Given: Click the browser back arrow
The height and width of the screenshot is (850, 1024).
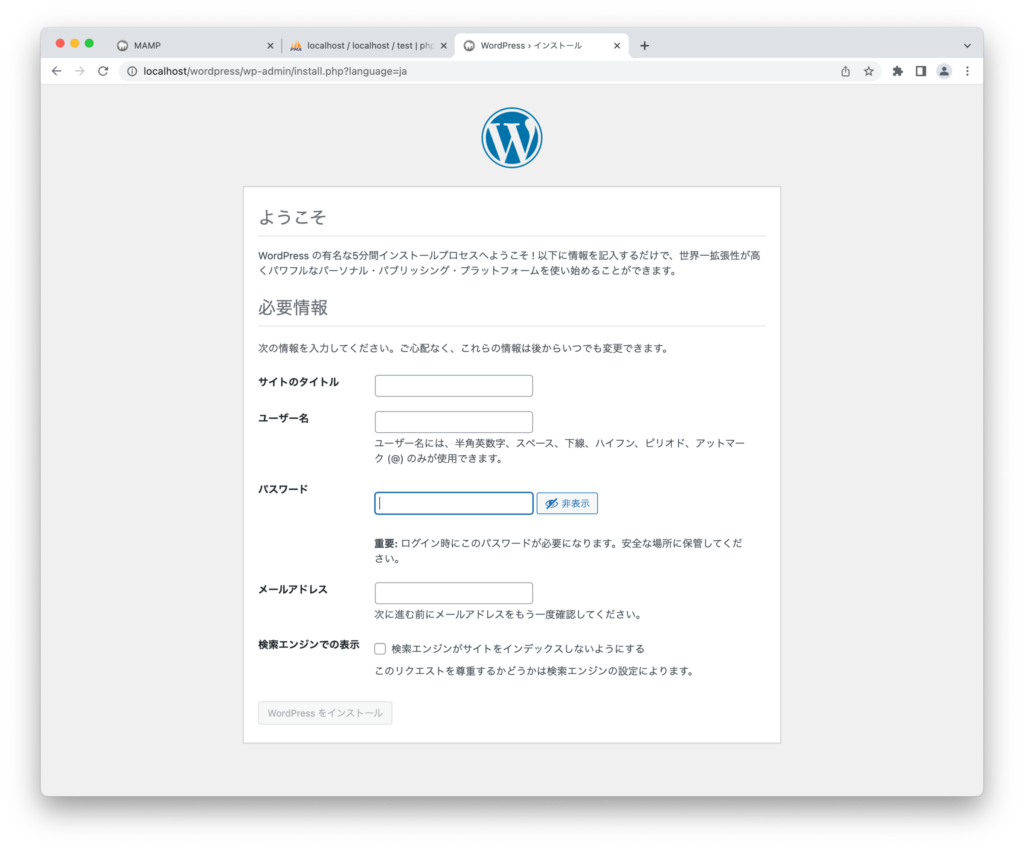Looking at the screenshot, I should tap(56, 71).
